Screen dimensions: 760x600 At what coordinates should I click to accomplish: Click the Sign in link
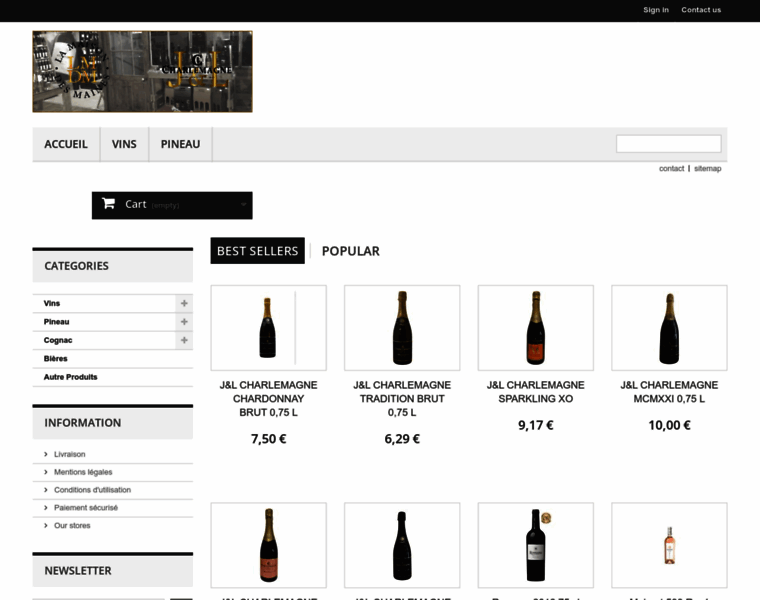click(656, 10)
